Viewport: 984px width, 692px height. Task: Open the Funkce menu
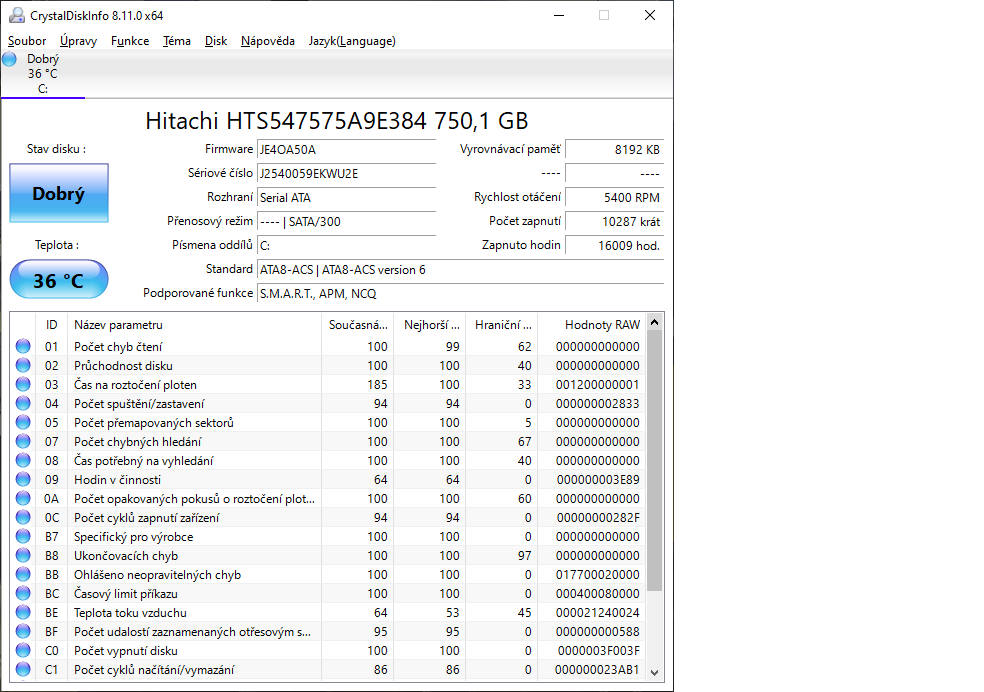click(x=130, y=41)
